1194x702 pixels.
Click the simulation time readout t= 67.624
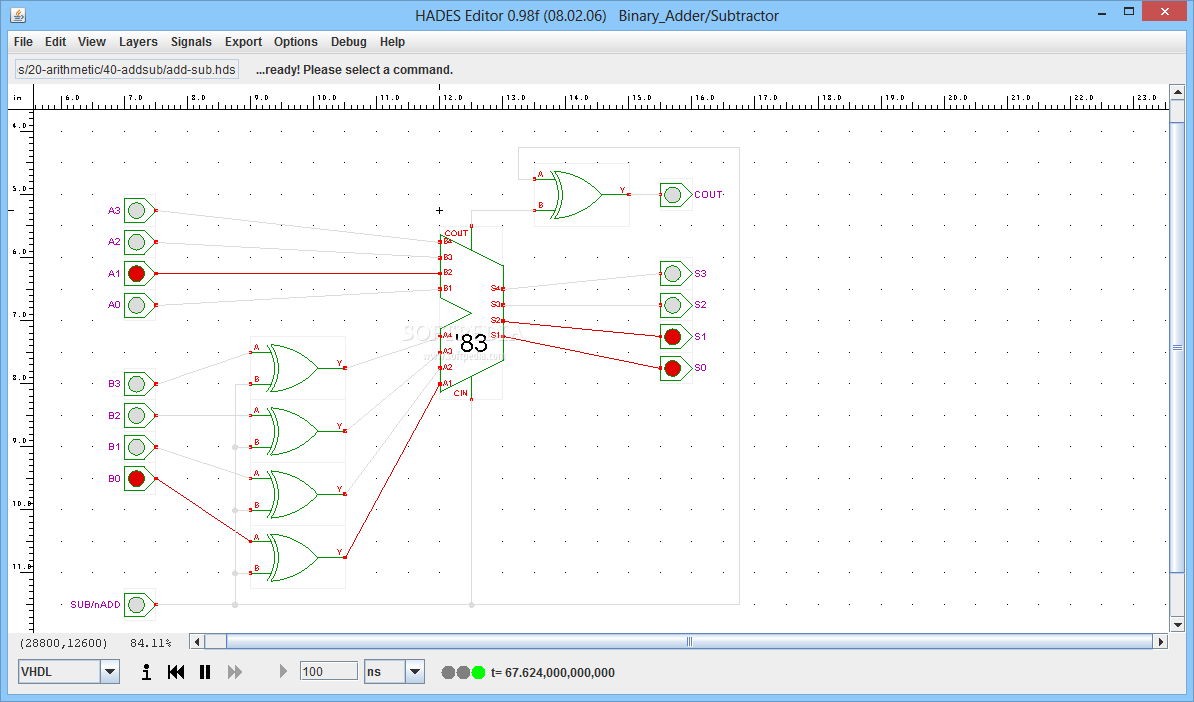553,672
